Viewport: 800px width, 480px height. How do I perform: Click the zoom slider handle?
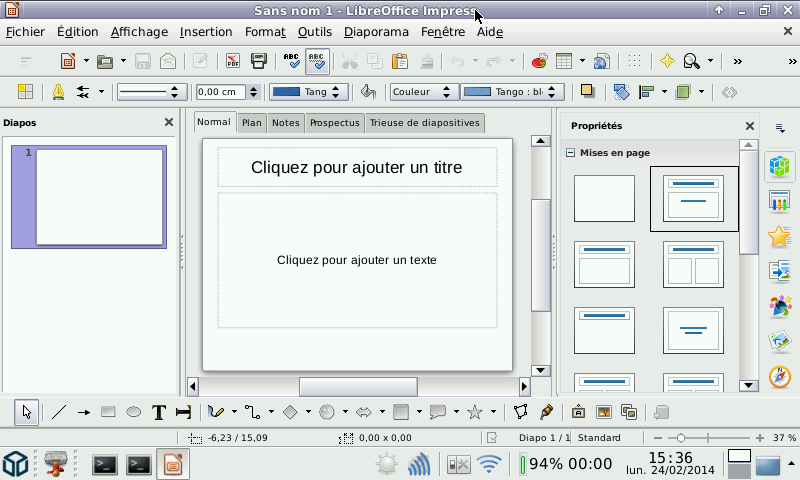pyautogui.click(x=680, y=438)
